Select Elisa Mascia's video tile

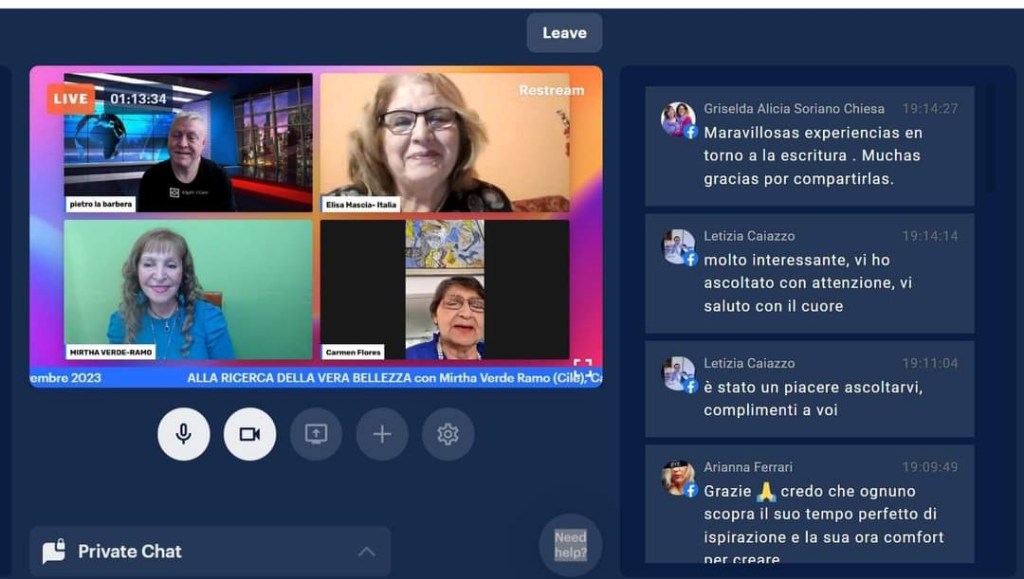pyautogui.click(x=444, y=142)
